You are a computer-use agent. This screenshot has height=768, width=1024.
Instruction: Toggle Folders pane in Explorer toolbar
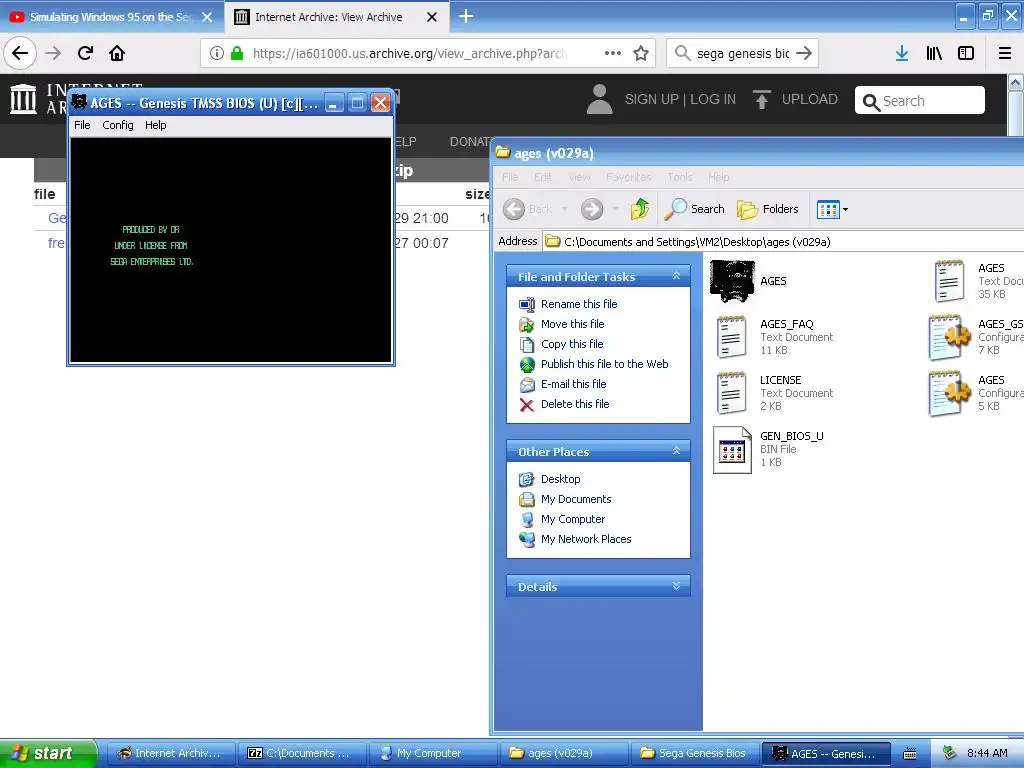[x=767, y=209]
